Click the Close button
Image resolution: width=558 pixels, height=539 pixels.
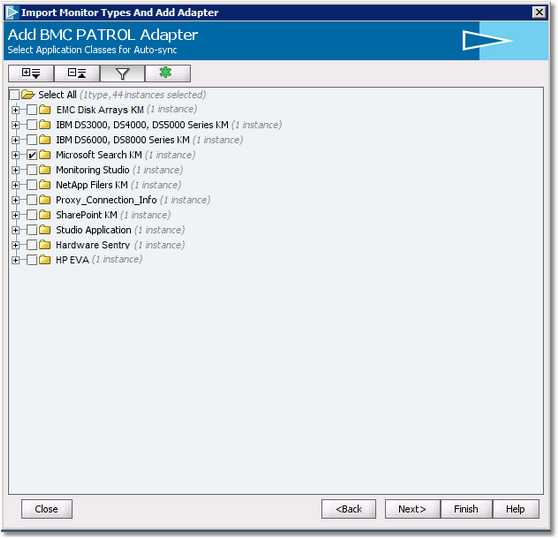(47, 509)
